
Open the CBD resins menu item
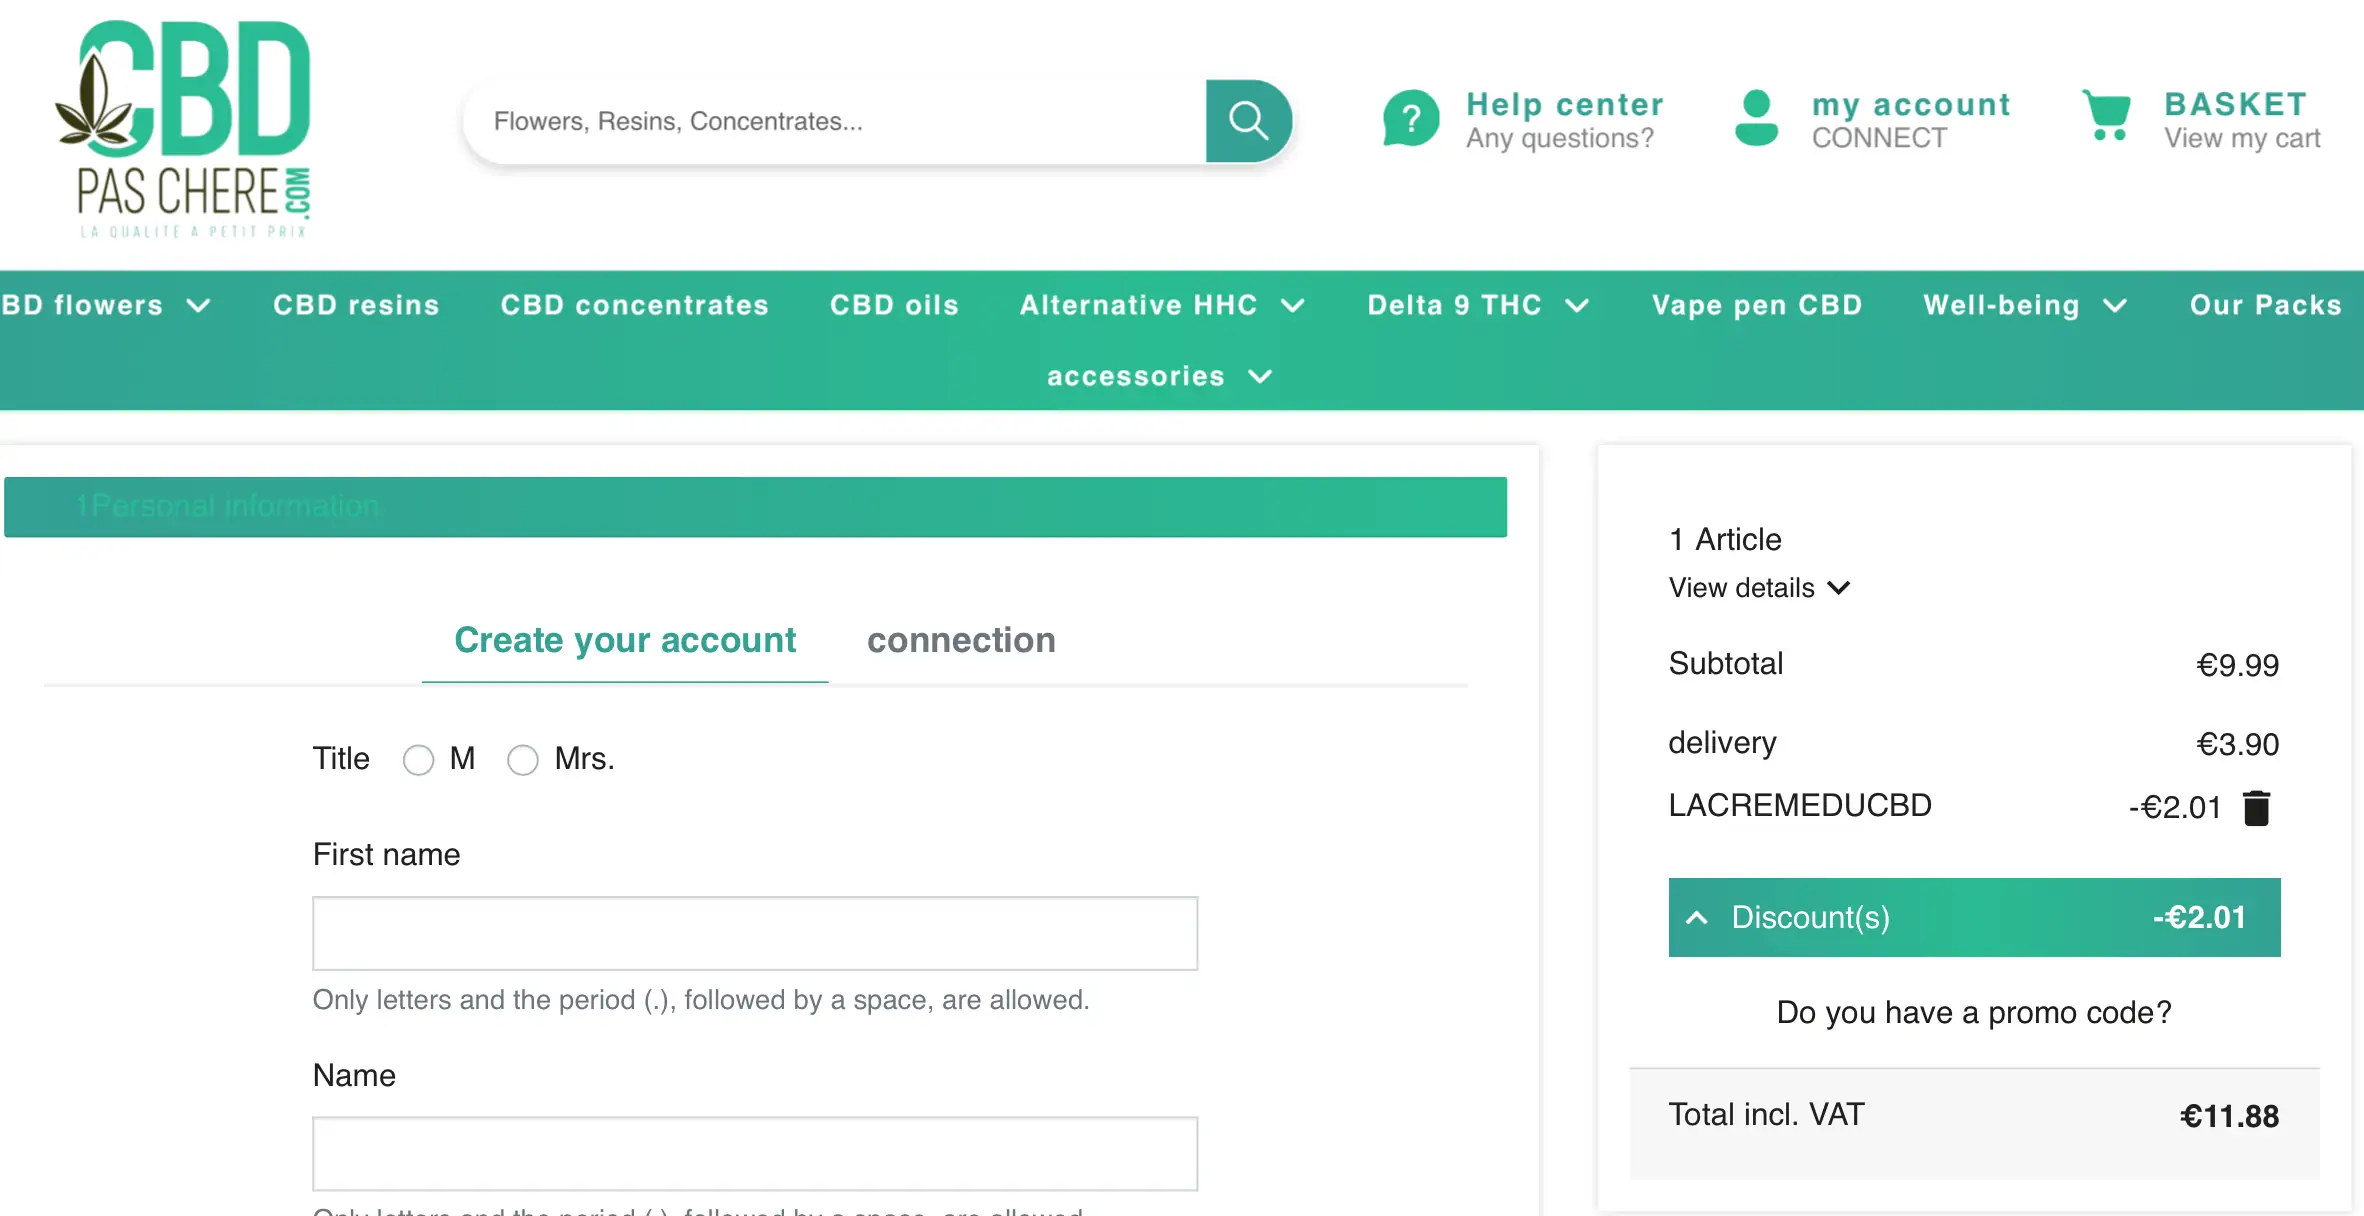[x=356, y=305]
